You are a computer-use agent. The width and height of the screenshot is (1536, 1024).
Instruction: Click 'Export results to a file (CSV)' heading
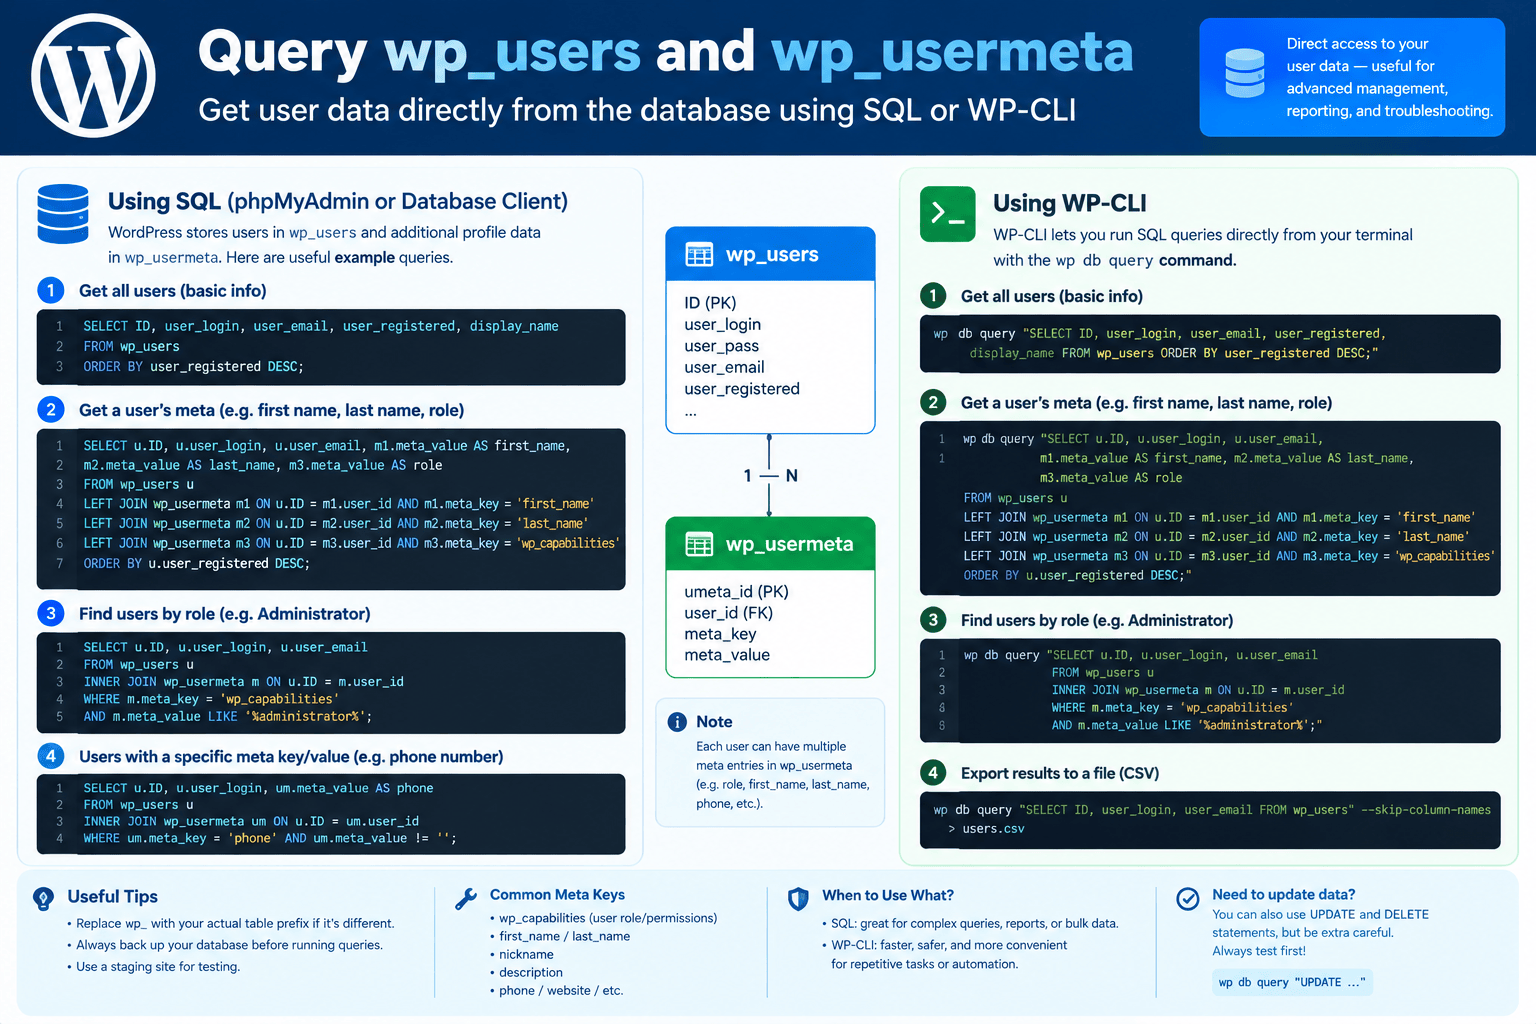tap(1060, 773)
